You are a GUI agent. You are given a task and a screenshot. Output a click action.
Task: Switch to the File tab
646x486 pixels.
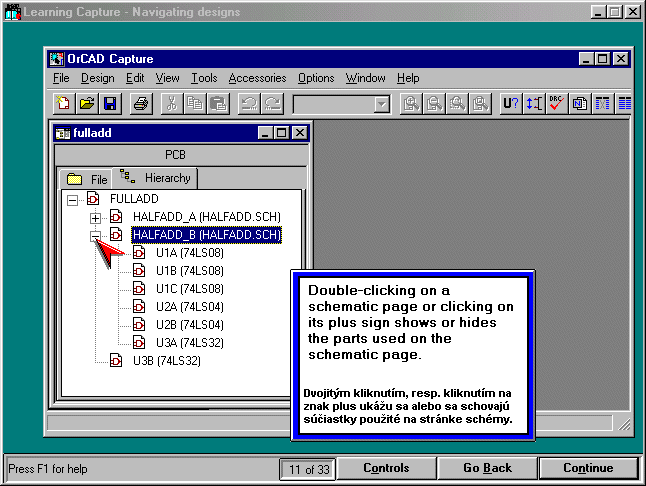pos(87,179)
